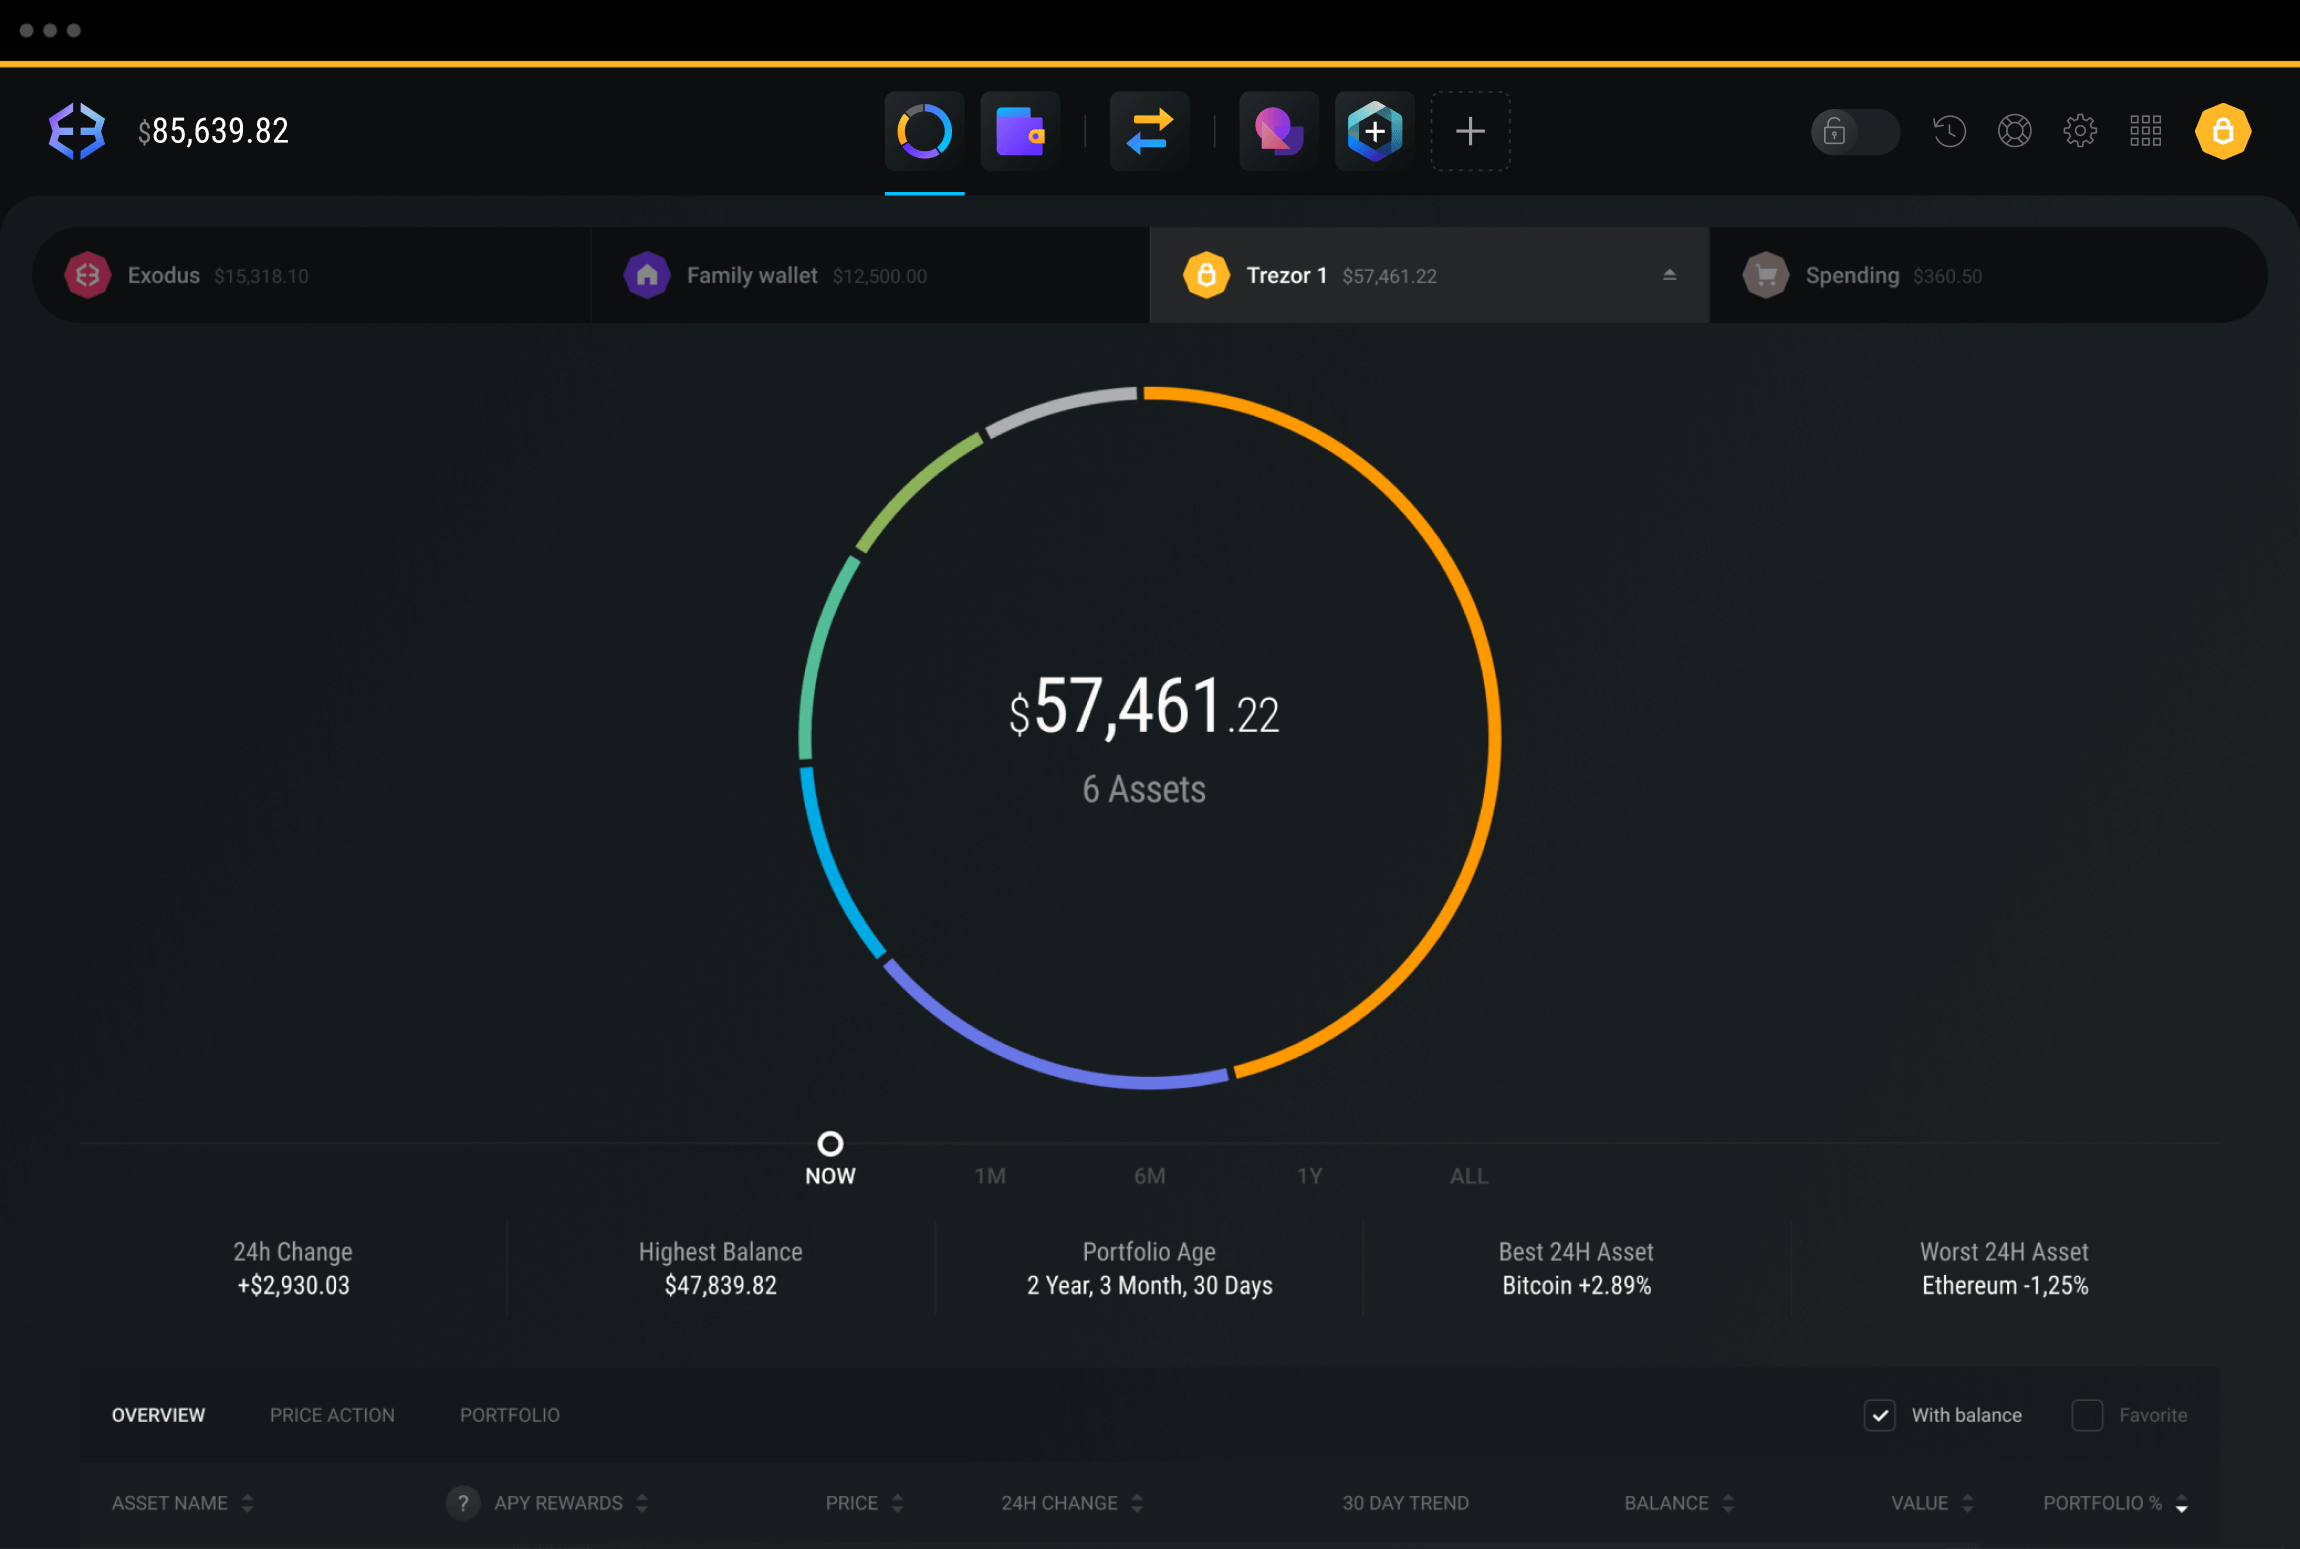
Task: Select the 1M time period
Action: [988, 1176]
